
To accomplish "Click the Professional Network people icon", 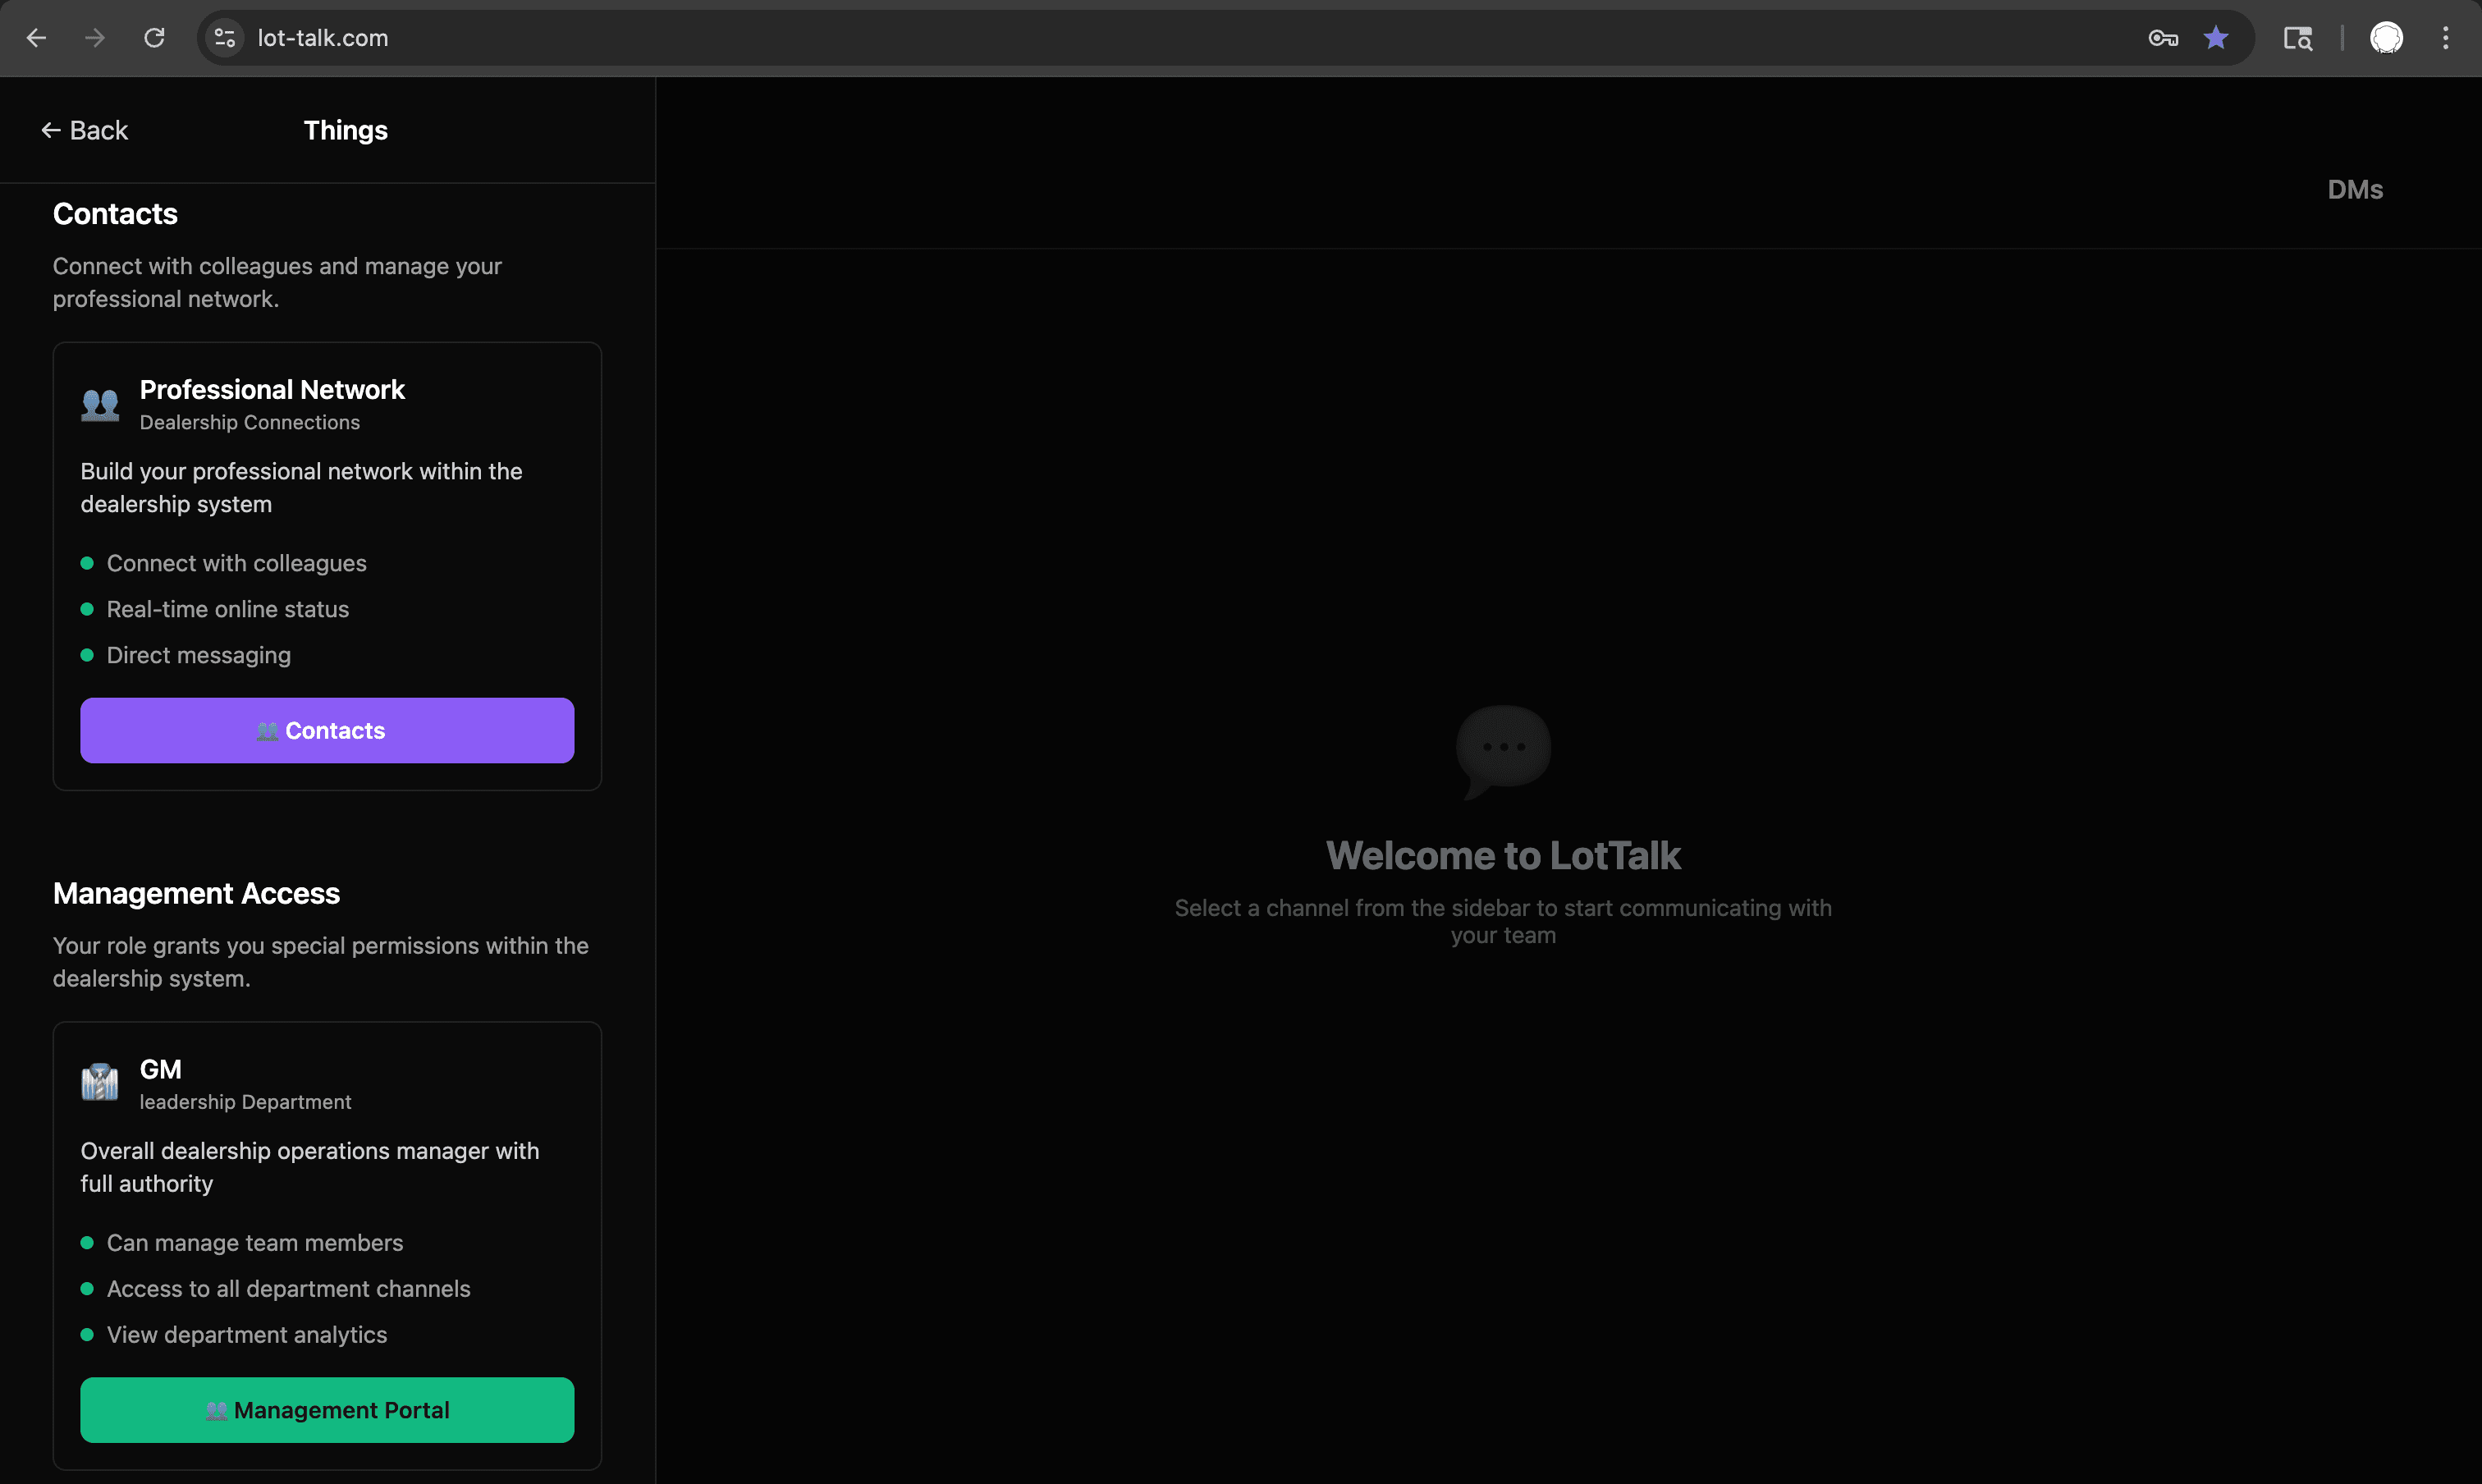I will (x=100, y=404).
